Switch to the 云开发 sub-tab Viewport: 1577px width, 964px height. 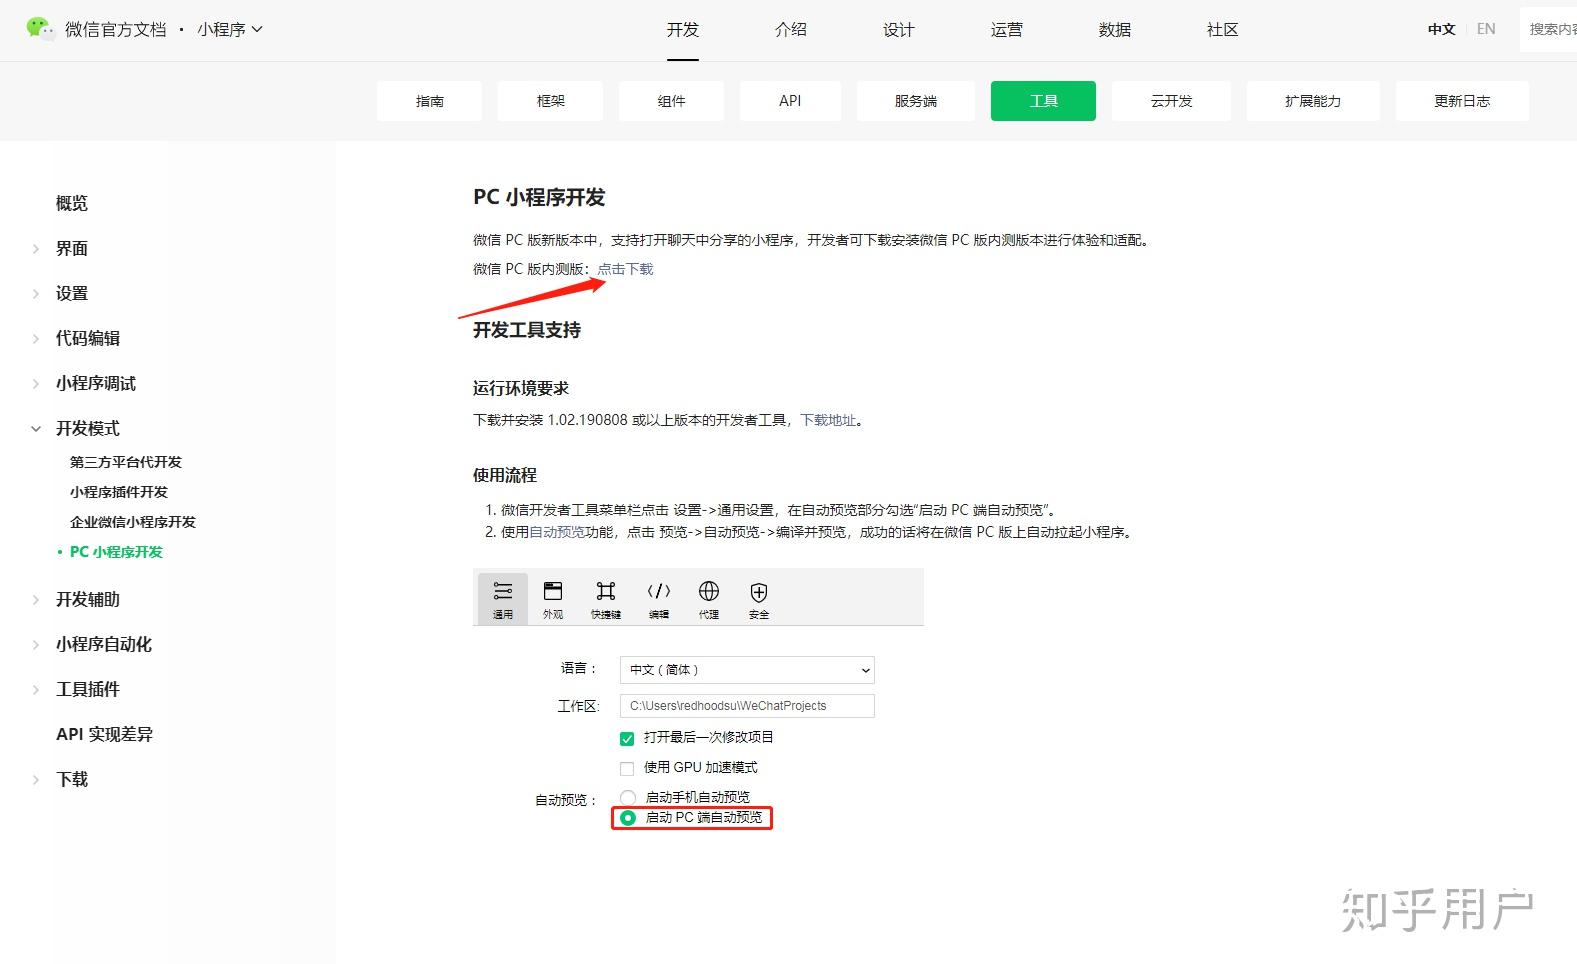click(1171, 101)
